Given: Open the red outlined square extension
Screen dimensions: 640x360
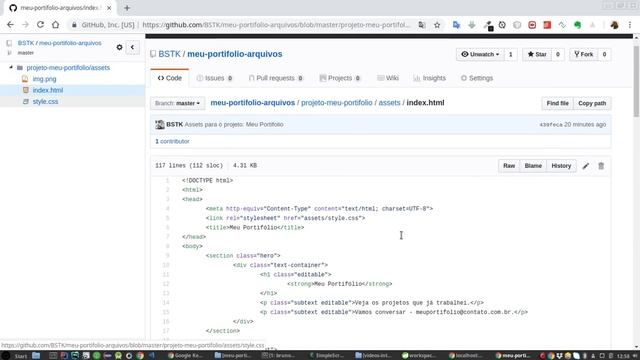Looking at the screenshot, I should point(532,25).
